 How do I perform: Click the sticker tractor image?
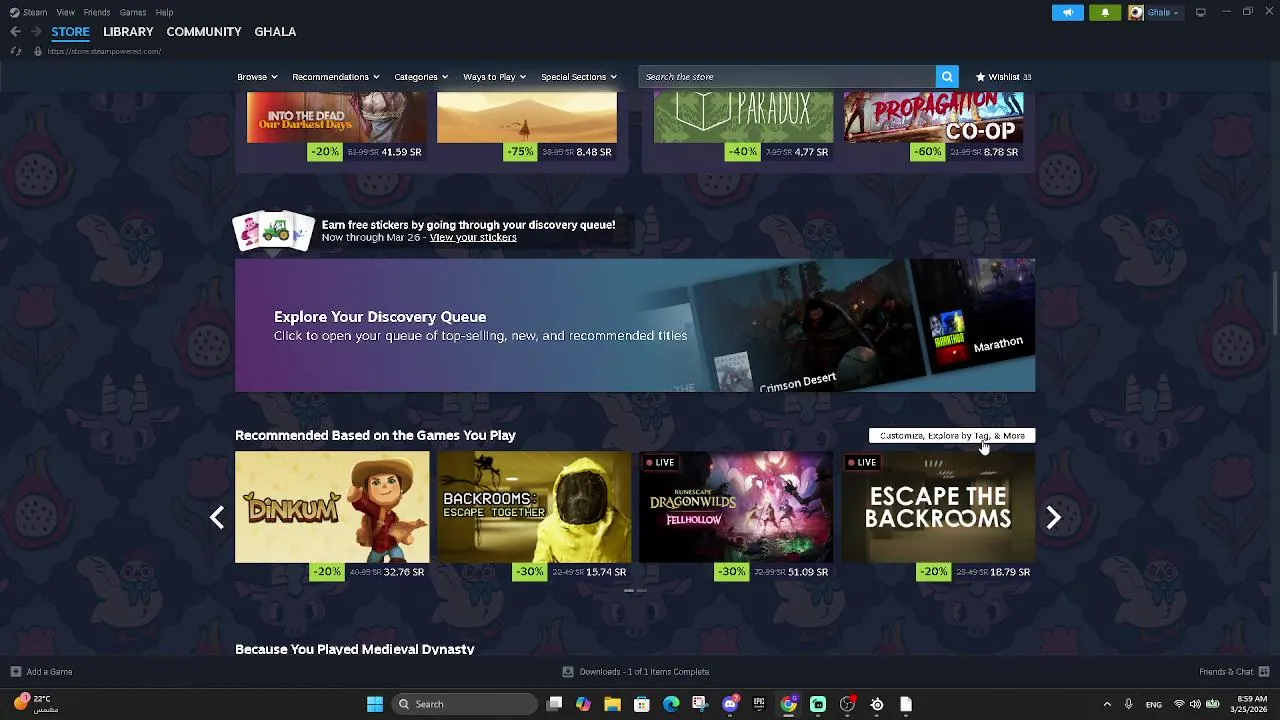(x=274, y=231)
